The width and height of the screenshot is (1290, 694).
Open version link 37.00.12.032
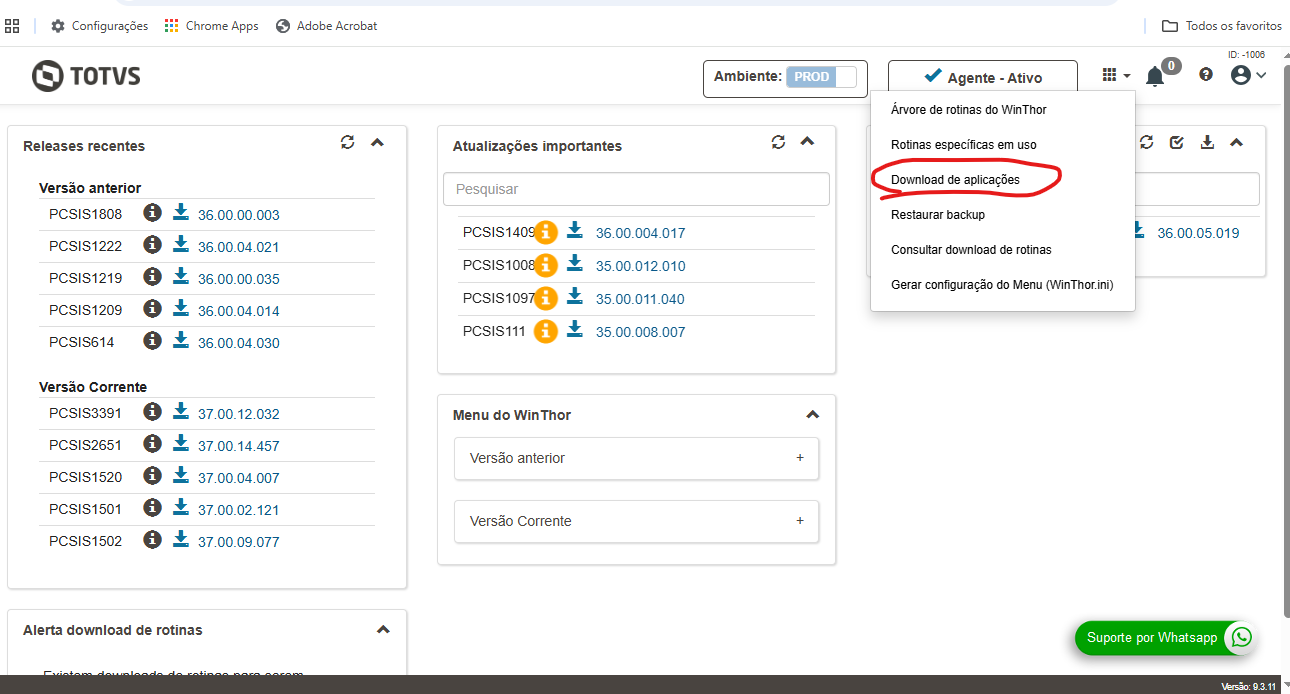pos(239,414)
